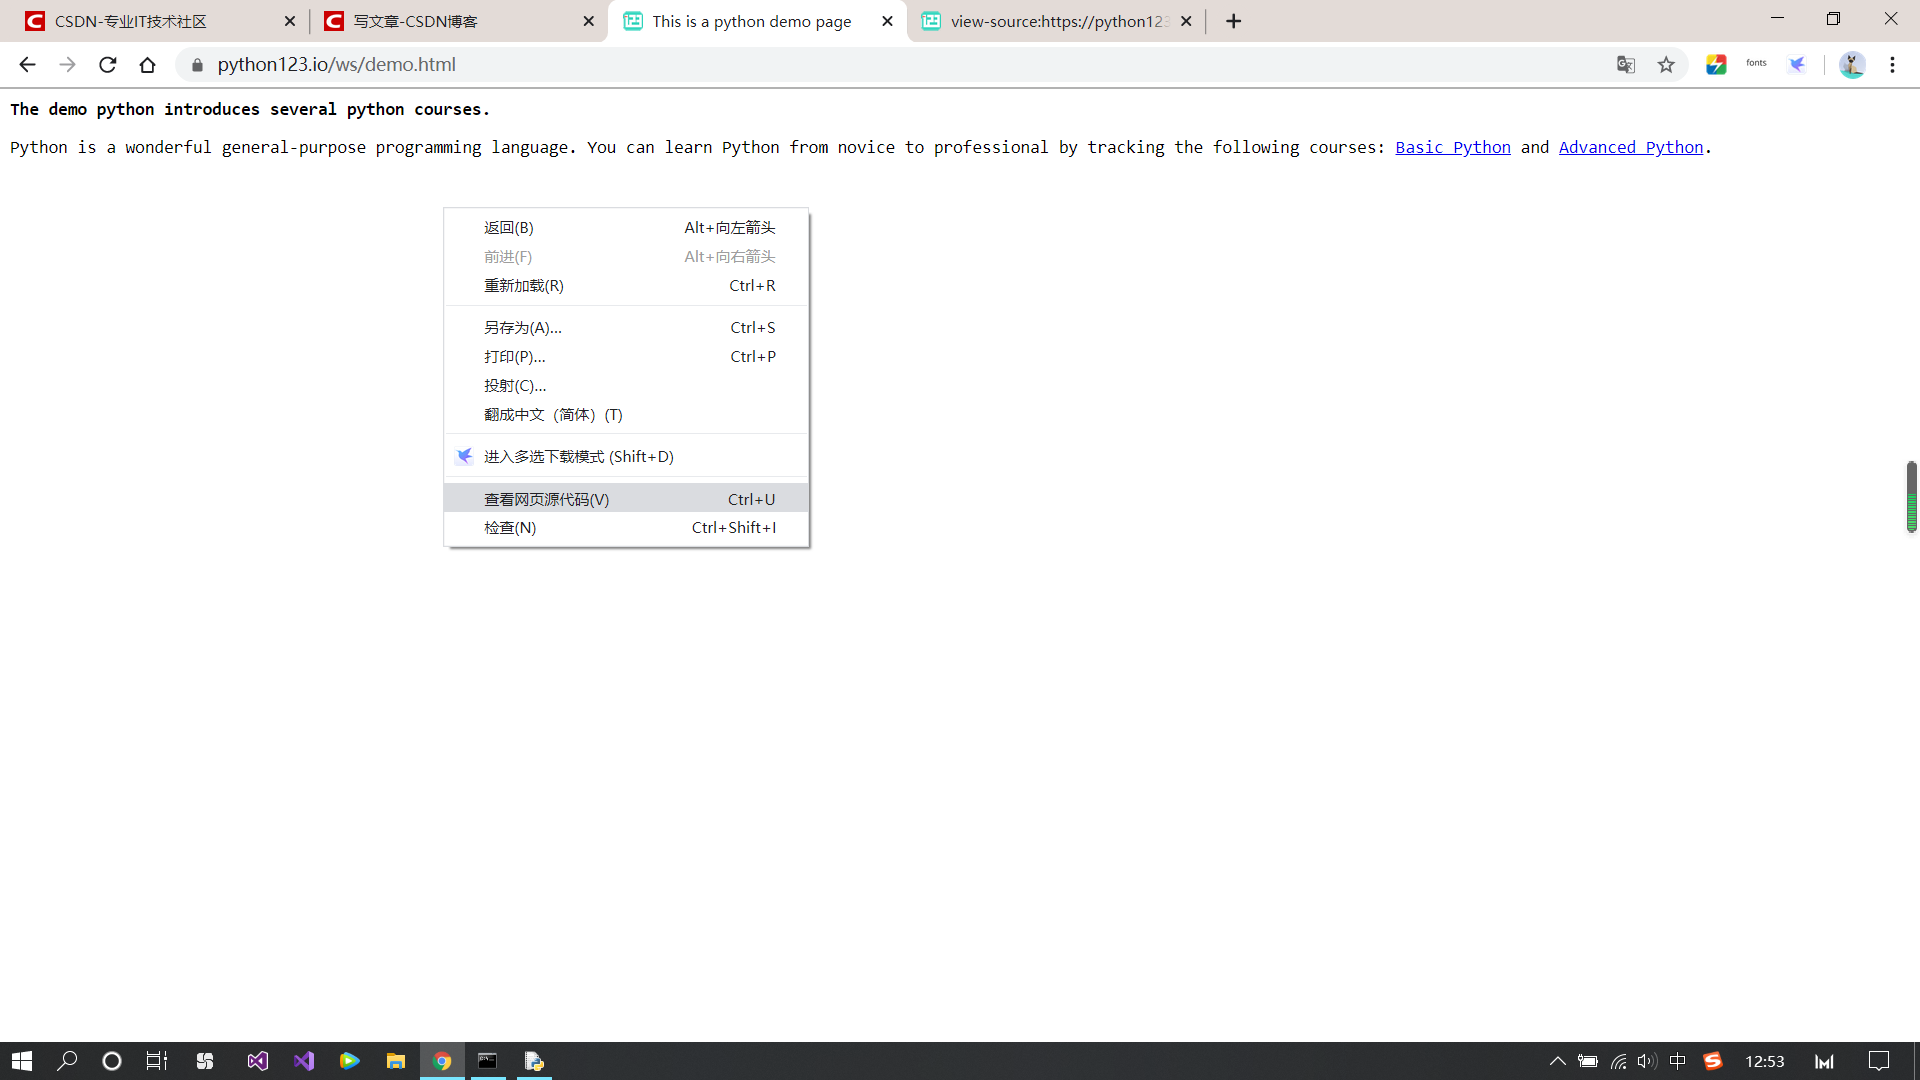The width and height of the screenshot is (1920, 1080).
Task: Show hidden system tray icons chevron
Action: [1557, 1061]
